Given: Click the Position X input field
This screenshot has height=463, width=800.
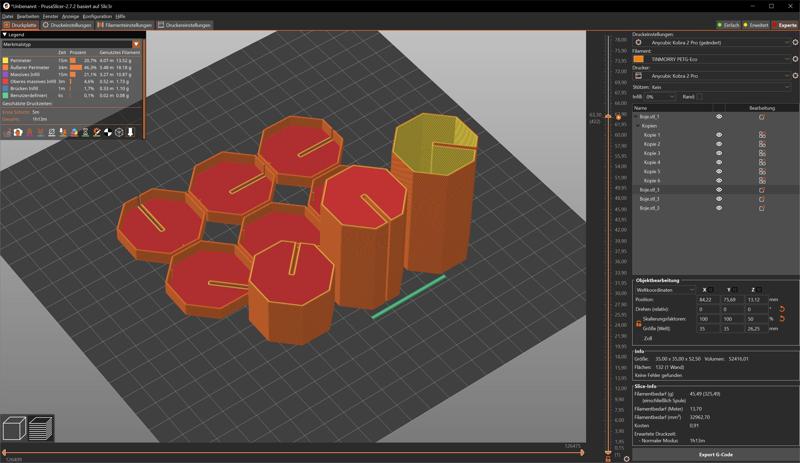Looking at the screenshot, I should (x=708, y=299).
